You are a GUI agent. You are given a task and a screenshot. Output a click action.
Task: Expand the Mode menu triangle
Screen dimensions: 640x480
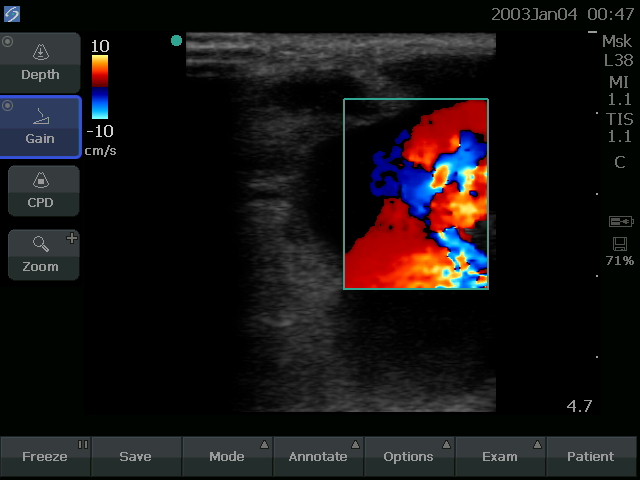264,445
